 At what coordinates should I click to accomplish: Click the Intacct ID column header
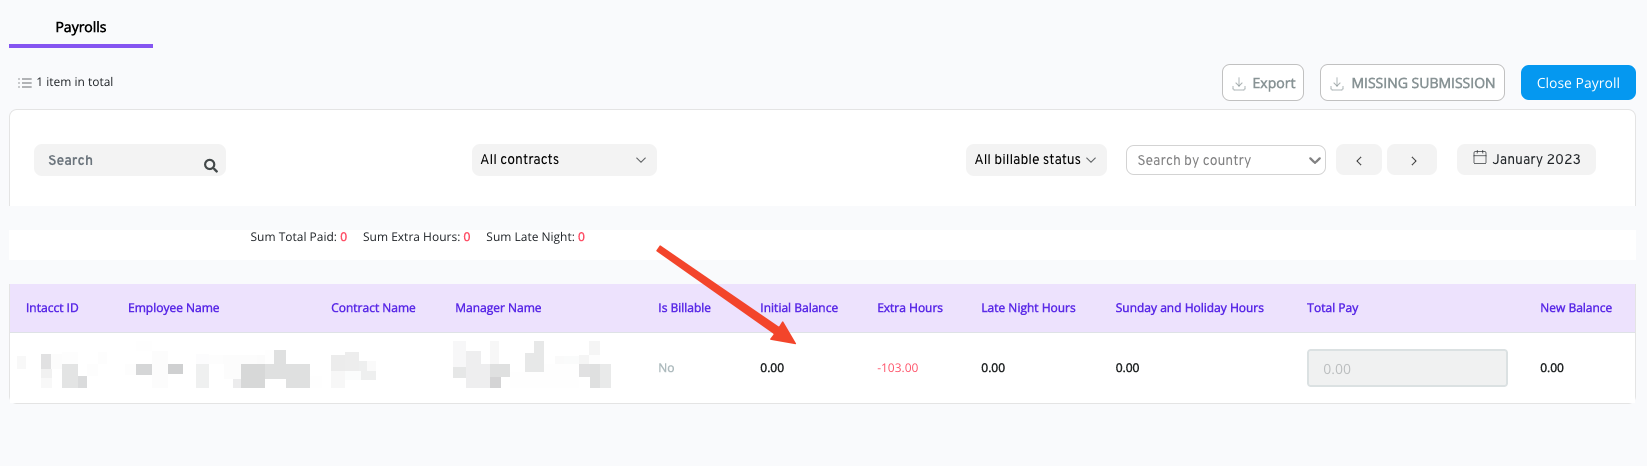52,308
